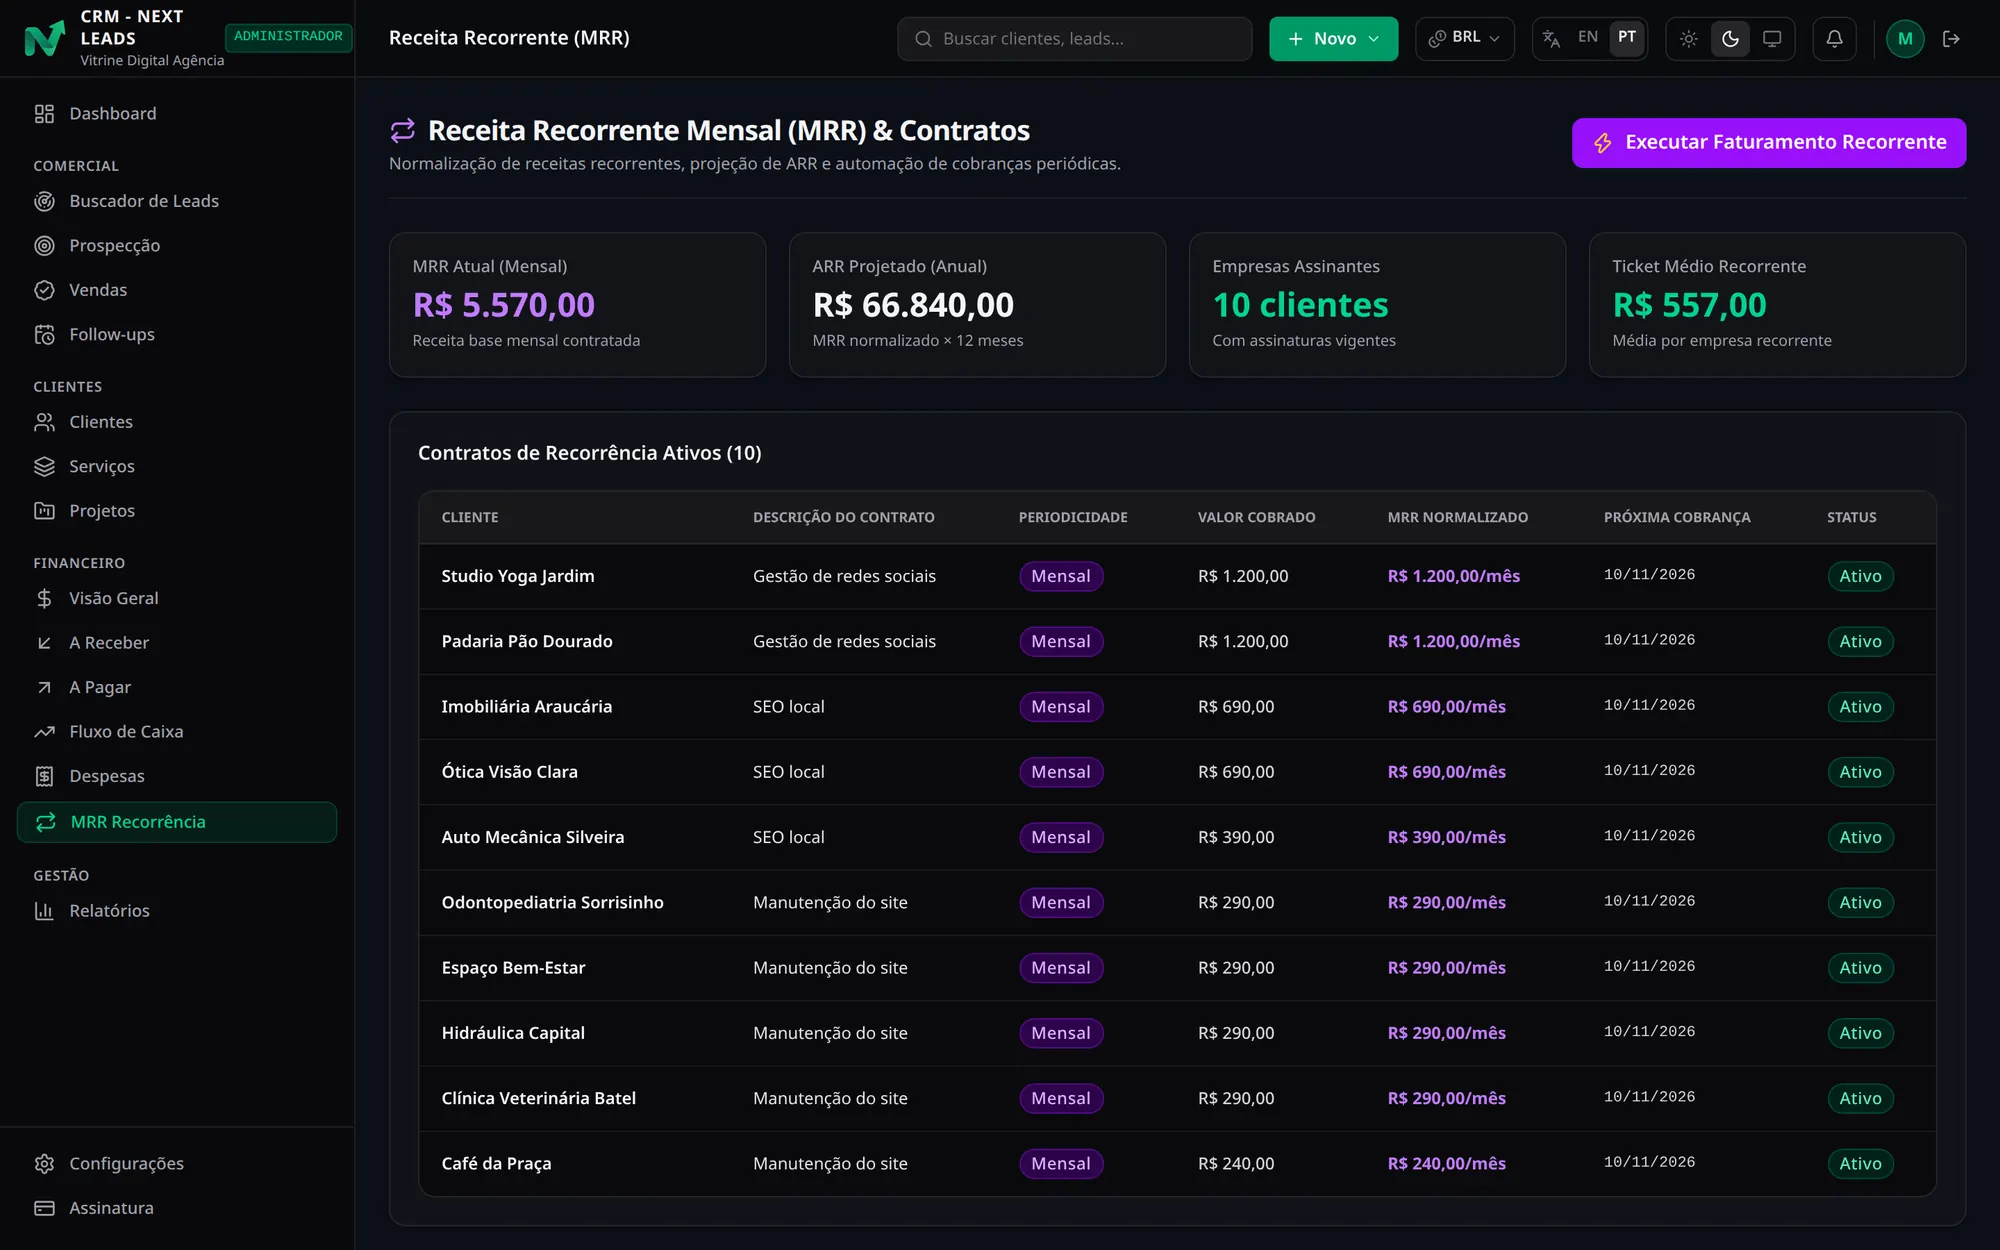Viewport: 2000px width, 1250px height.
Task: Click Café da Praça client name
Action: click(x=496, y=1164)
